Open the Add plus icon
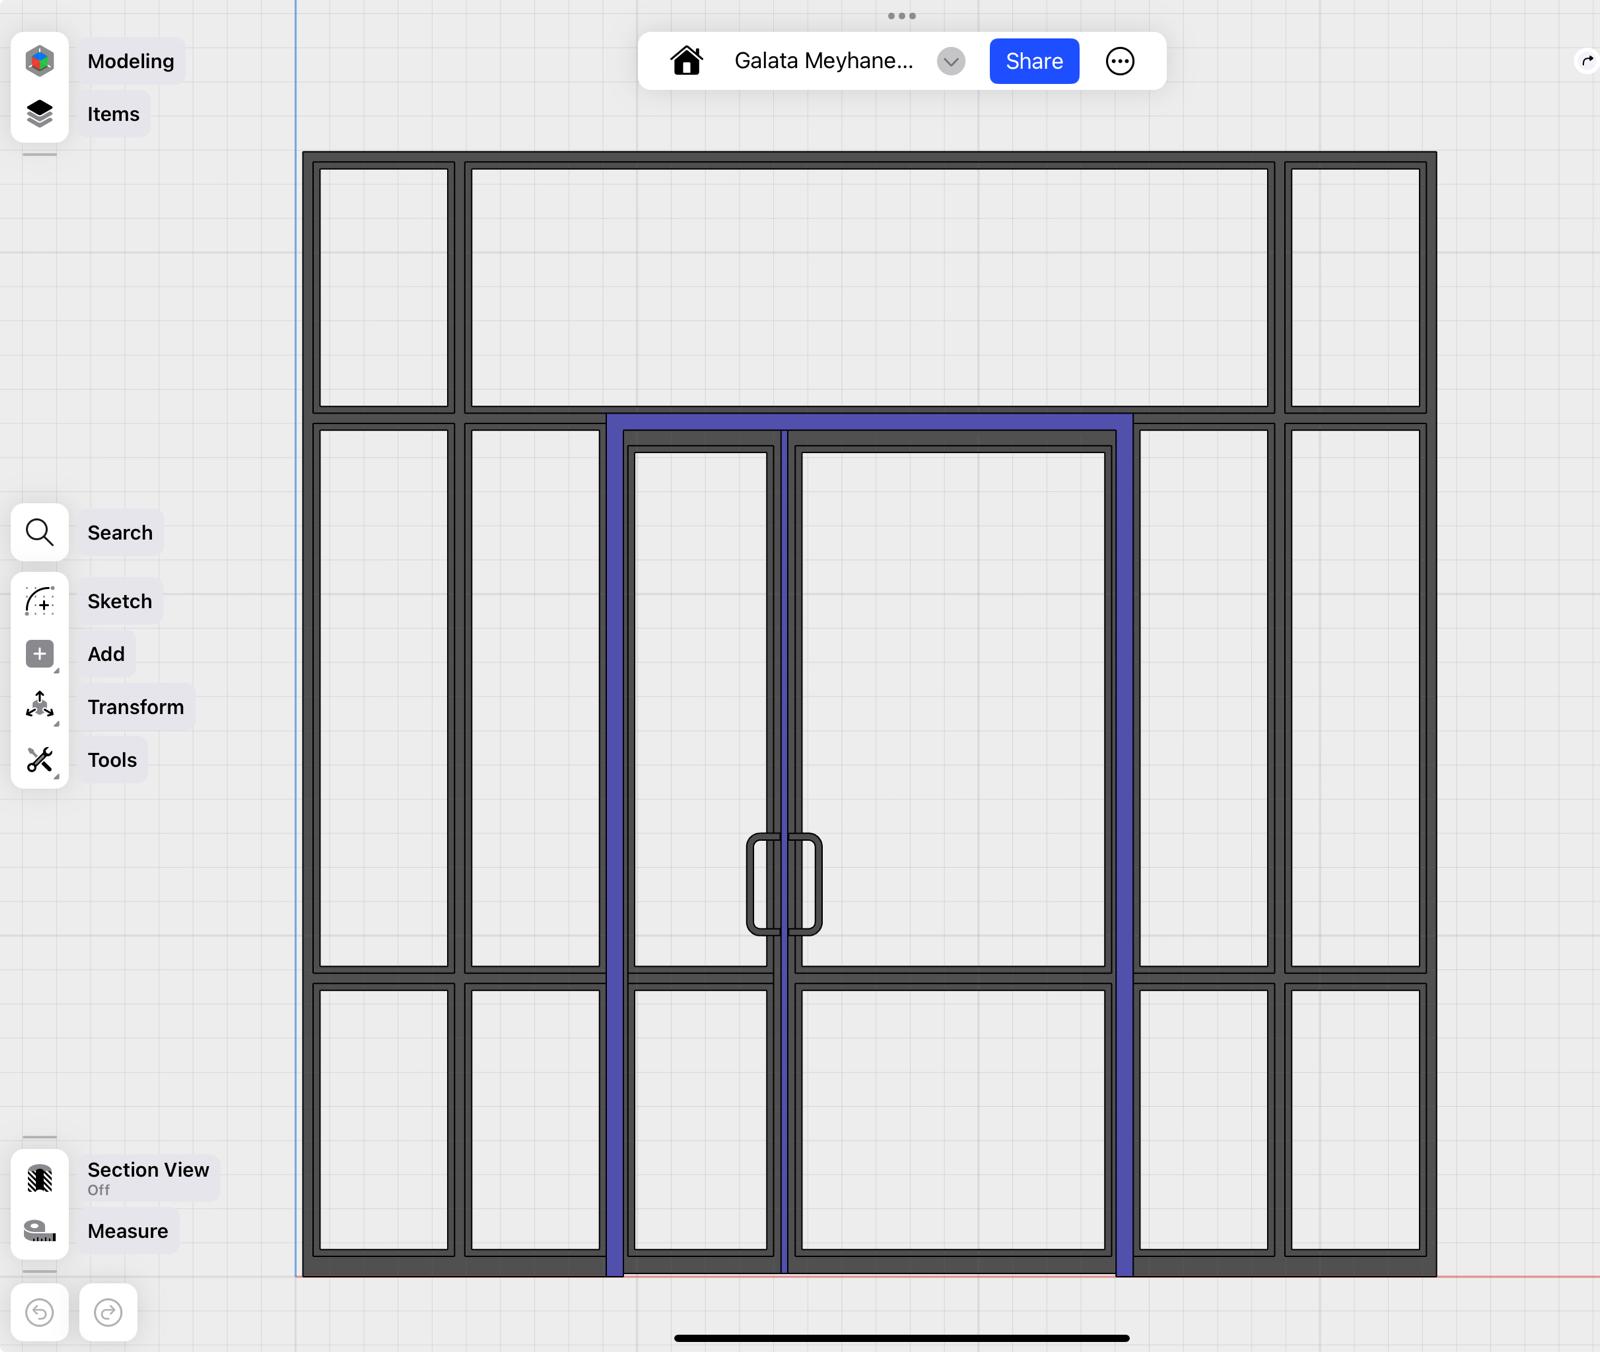This screenshot has width=1600, height=1352. (39, 654)
